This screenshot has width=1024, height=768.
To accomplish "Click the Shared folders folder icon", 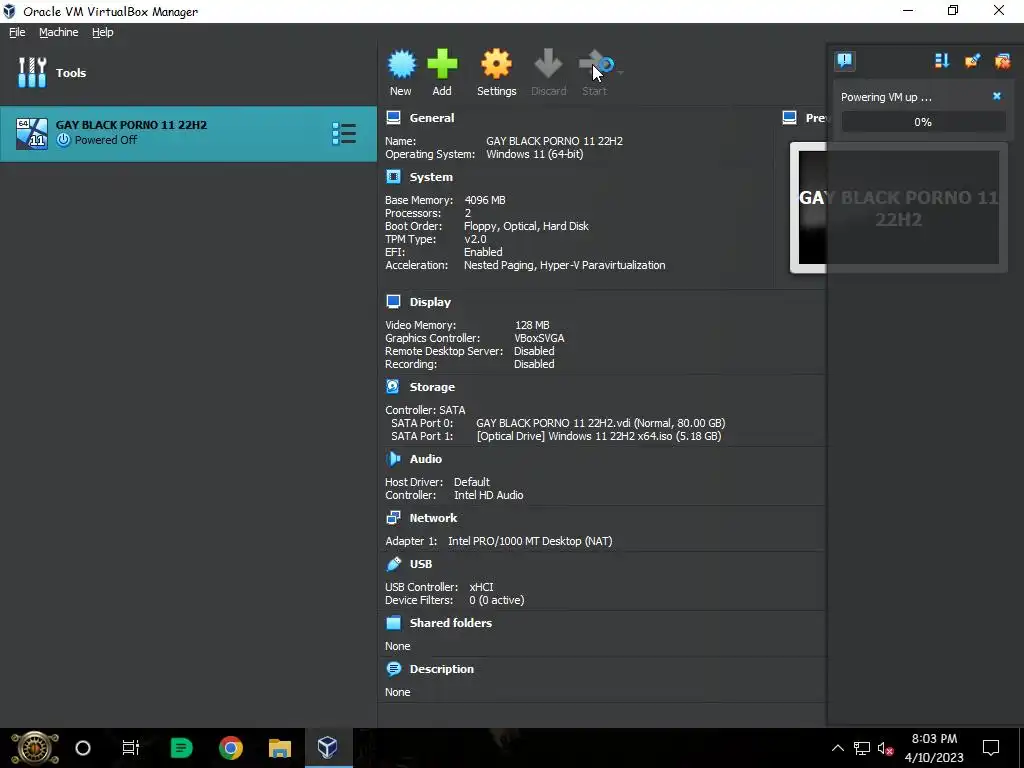I will [x=393, y=622].
